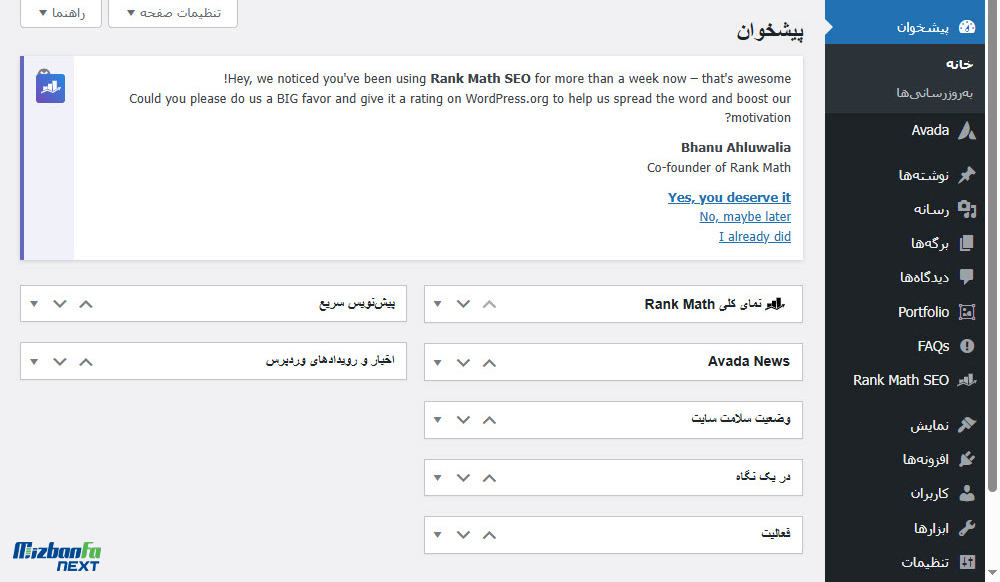The image size is (1000, 582).
Task: Toggle the فعالیت panel triangle
Action: [438, 535]
